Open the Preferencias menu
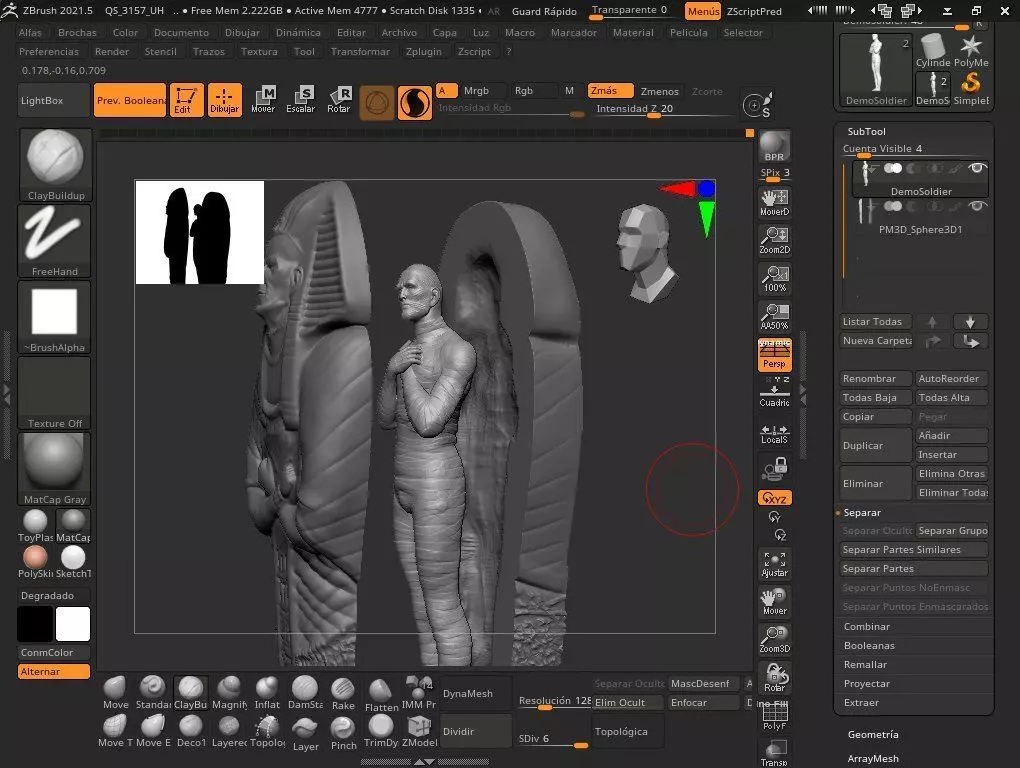Image resolution: width=1020 pixels, height=768 pixels. (49, 51)
